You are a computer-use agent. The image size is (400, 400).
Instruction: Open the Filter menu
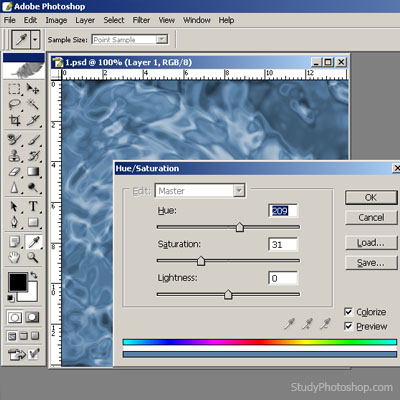[x=141, y=20]
